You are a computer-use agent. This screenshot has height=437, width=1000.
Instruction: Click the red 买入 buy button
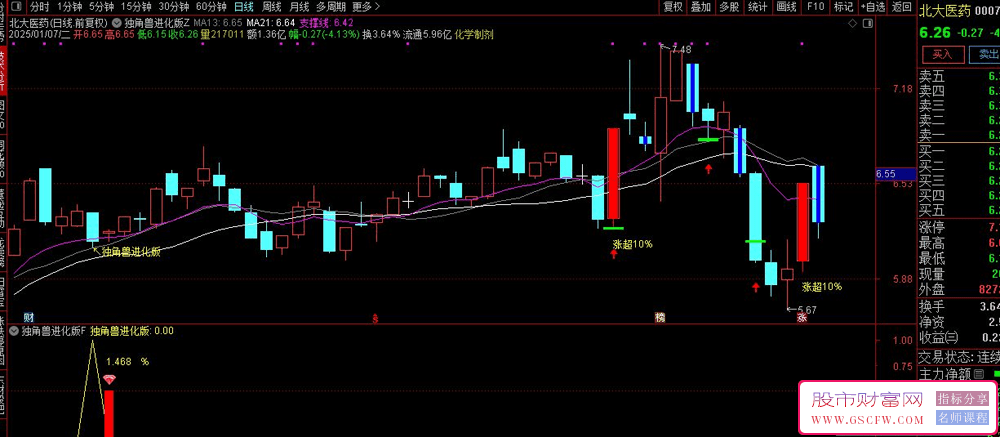pos(941,54)
